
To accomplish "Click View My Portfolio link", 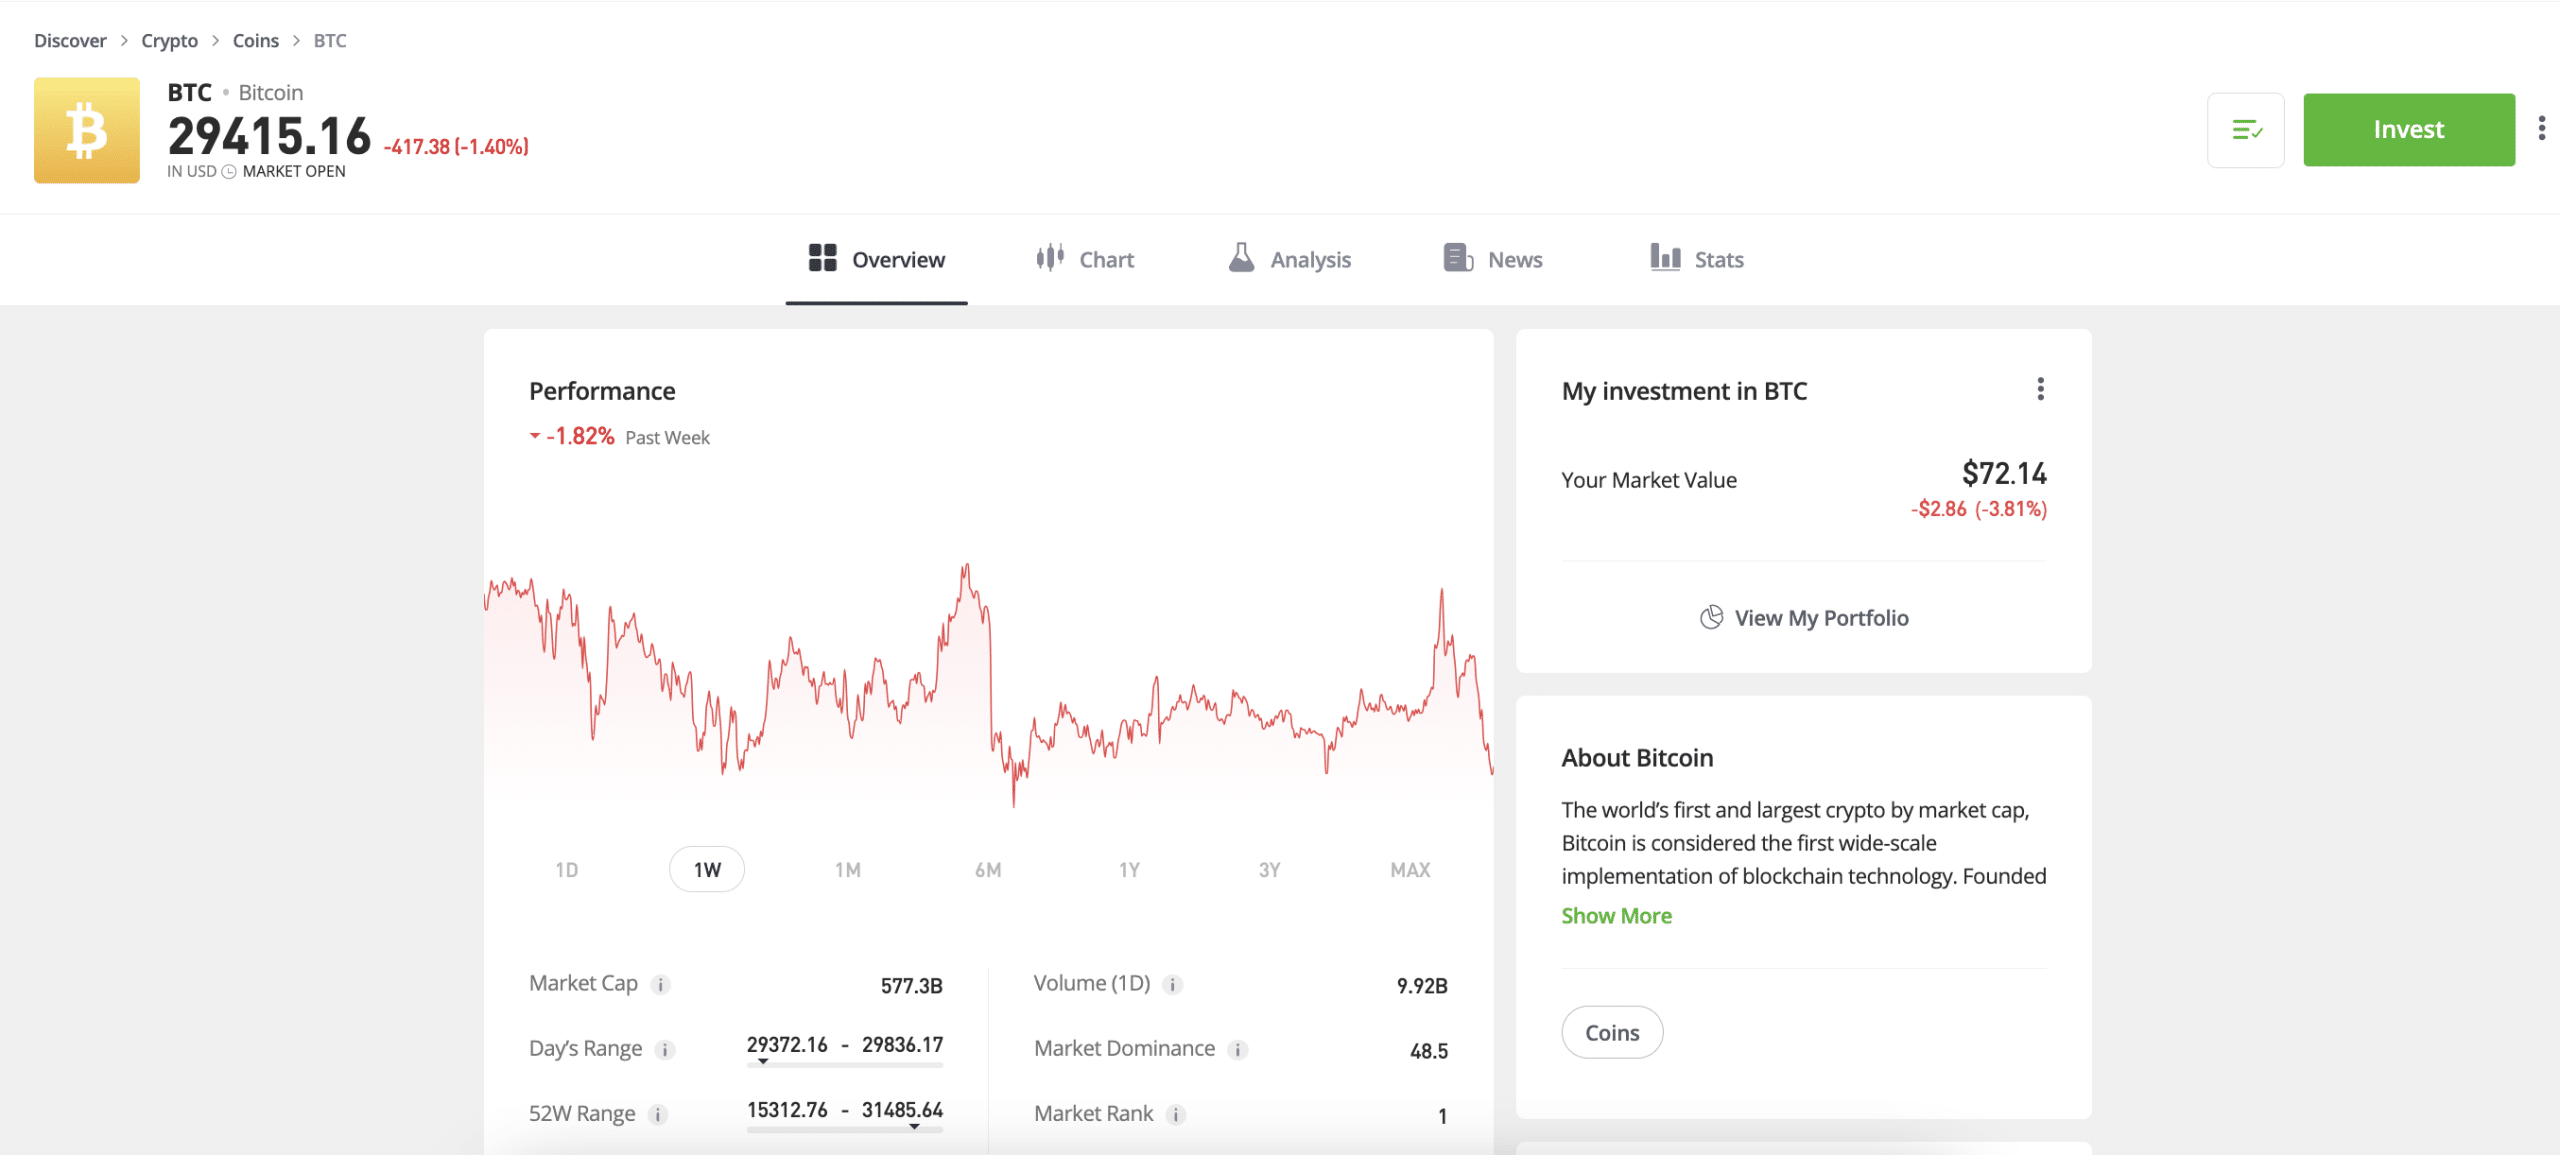I will pos(1804,618).
